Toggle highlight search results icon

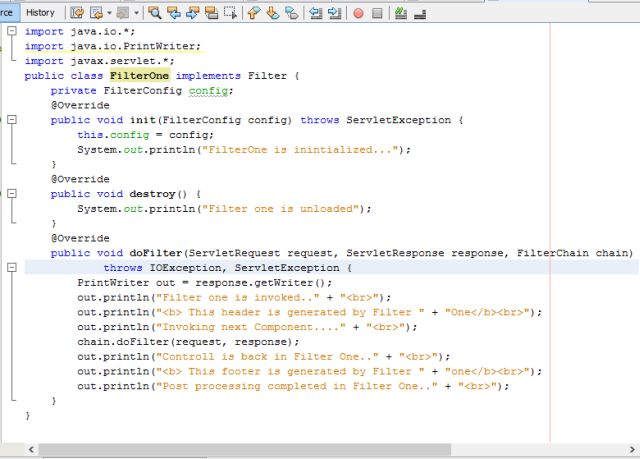point(211,13)
